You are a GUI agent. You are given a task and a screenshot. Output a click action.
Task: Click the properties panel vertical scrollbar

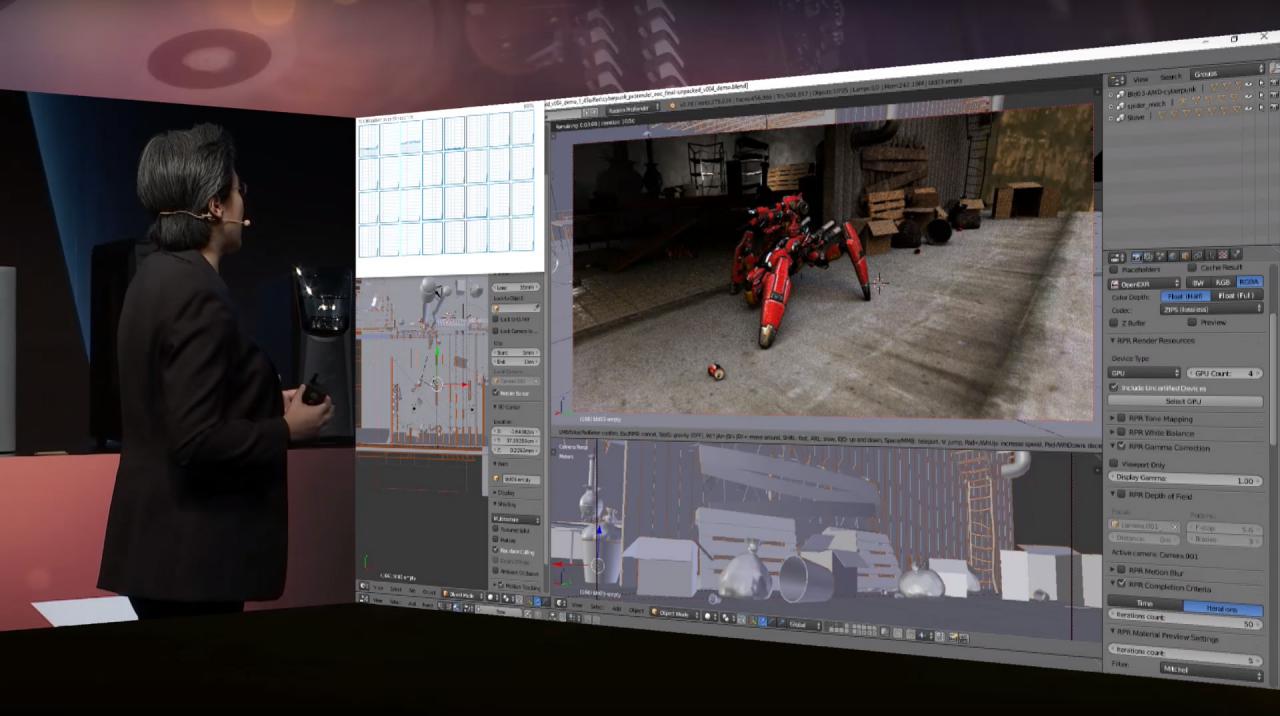1274,380
